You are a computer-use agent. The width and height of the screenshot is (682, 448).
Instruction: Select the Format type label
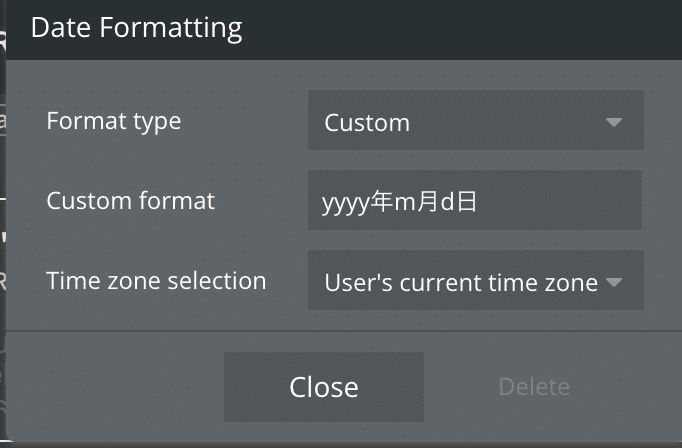coord(114,121)
